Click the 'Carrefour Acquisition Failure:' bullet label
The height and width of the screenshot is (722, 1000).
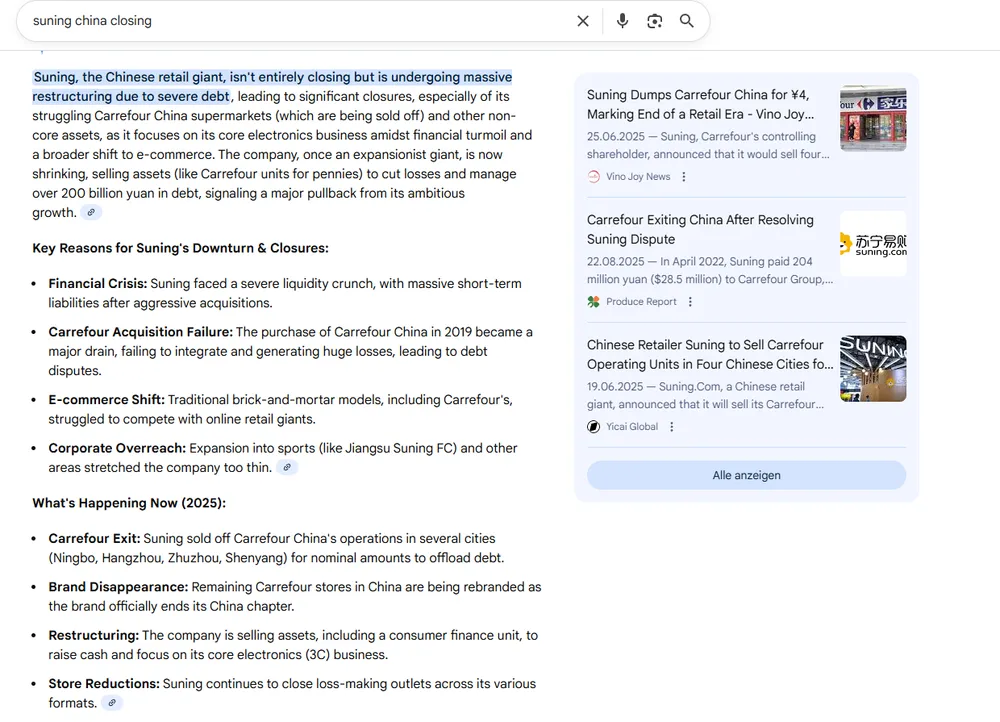coord(140,332)
